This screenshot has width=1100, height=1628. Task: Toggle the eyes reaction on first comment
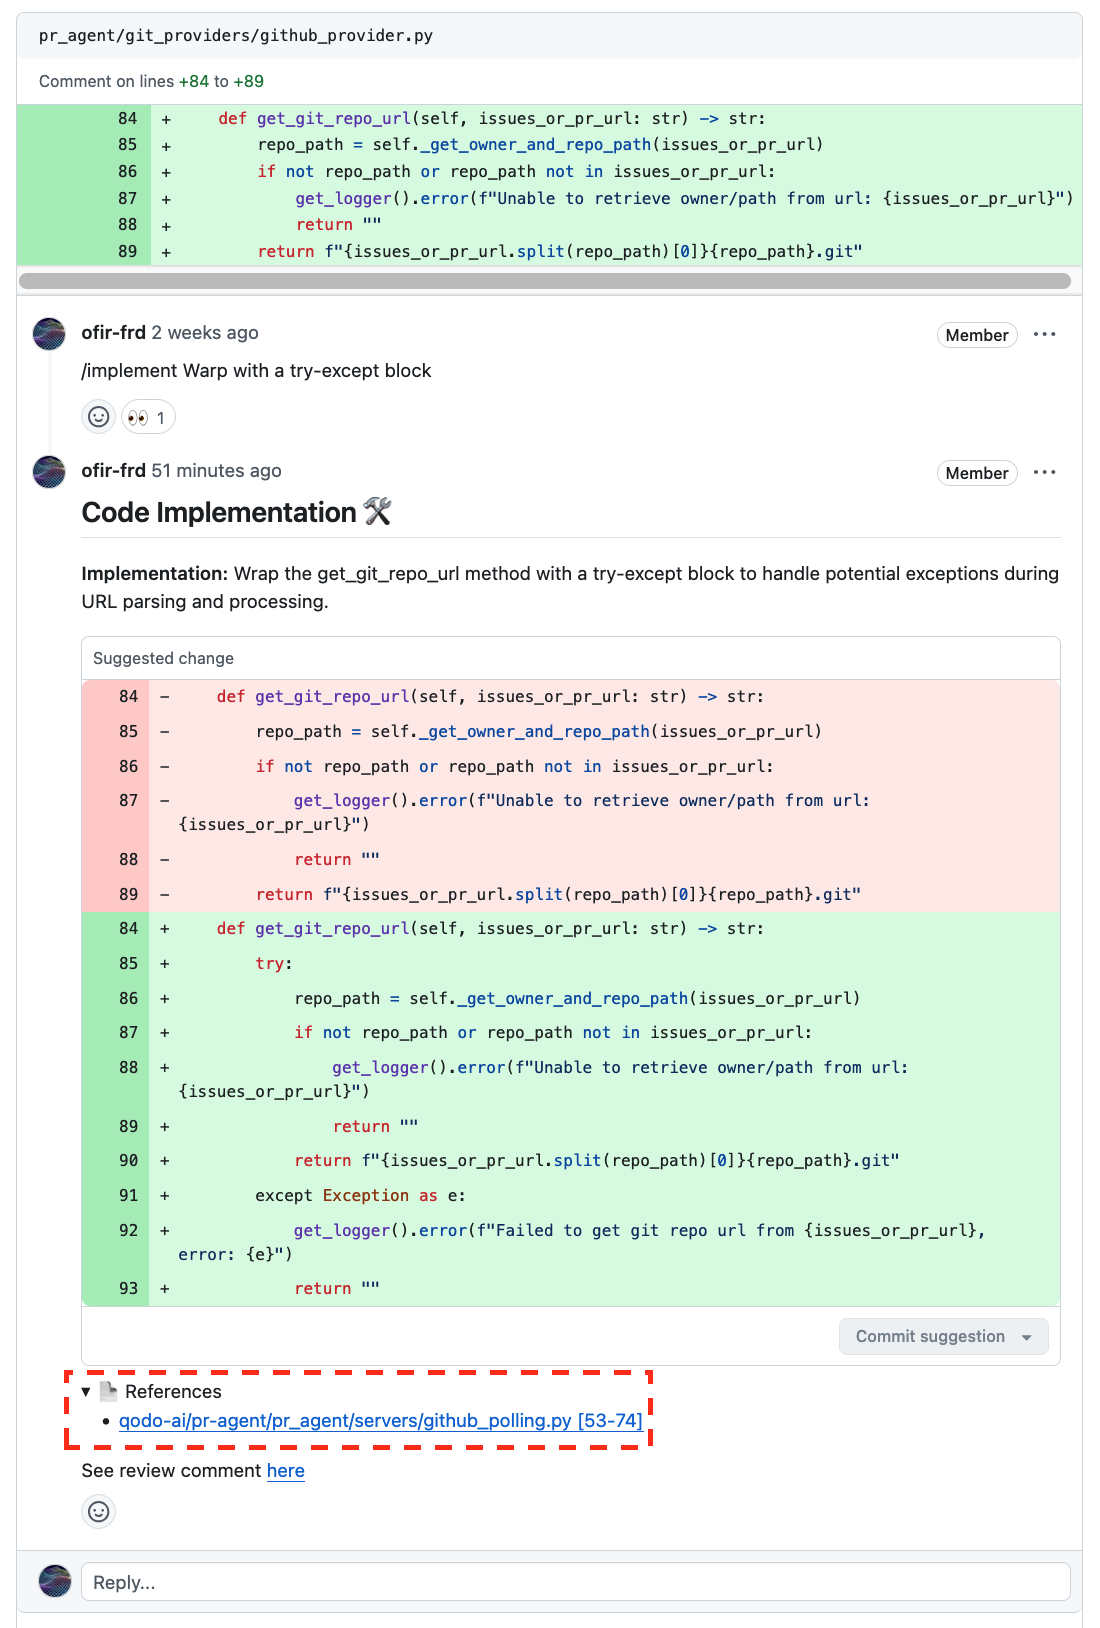click(148, 417)
